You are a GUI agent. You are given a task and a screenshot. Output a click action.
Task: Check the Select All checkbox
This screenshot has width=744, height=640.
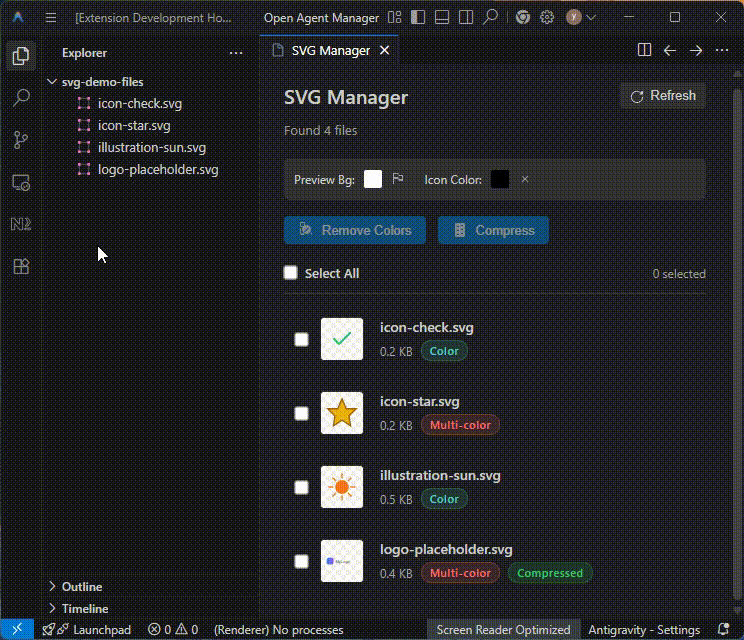[x=291, y=273]
